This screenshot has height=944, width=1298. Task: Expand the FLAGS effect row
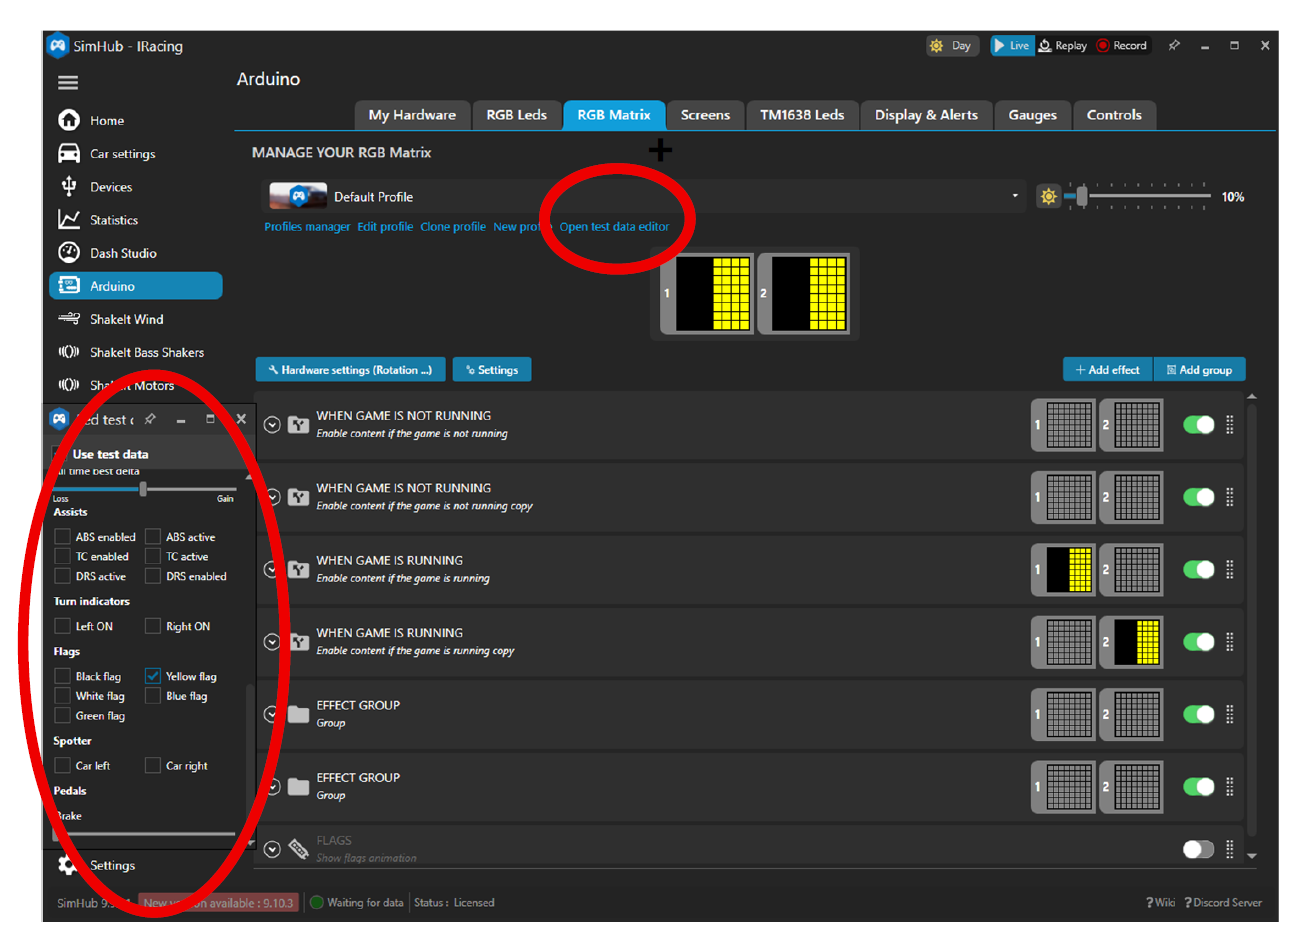272,849
